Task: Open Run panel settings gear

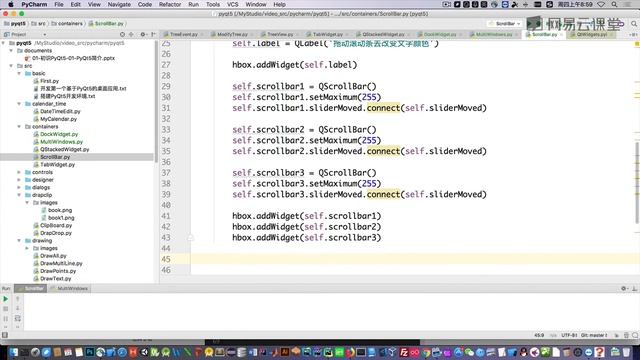Action: click(x=624, y=289)
